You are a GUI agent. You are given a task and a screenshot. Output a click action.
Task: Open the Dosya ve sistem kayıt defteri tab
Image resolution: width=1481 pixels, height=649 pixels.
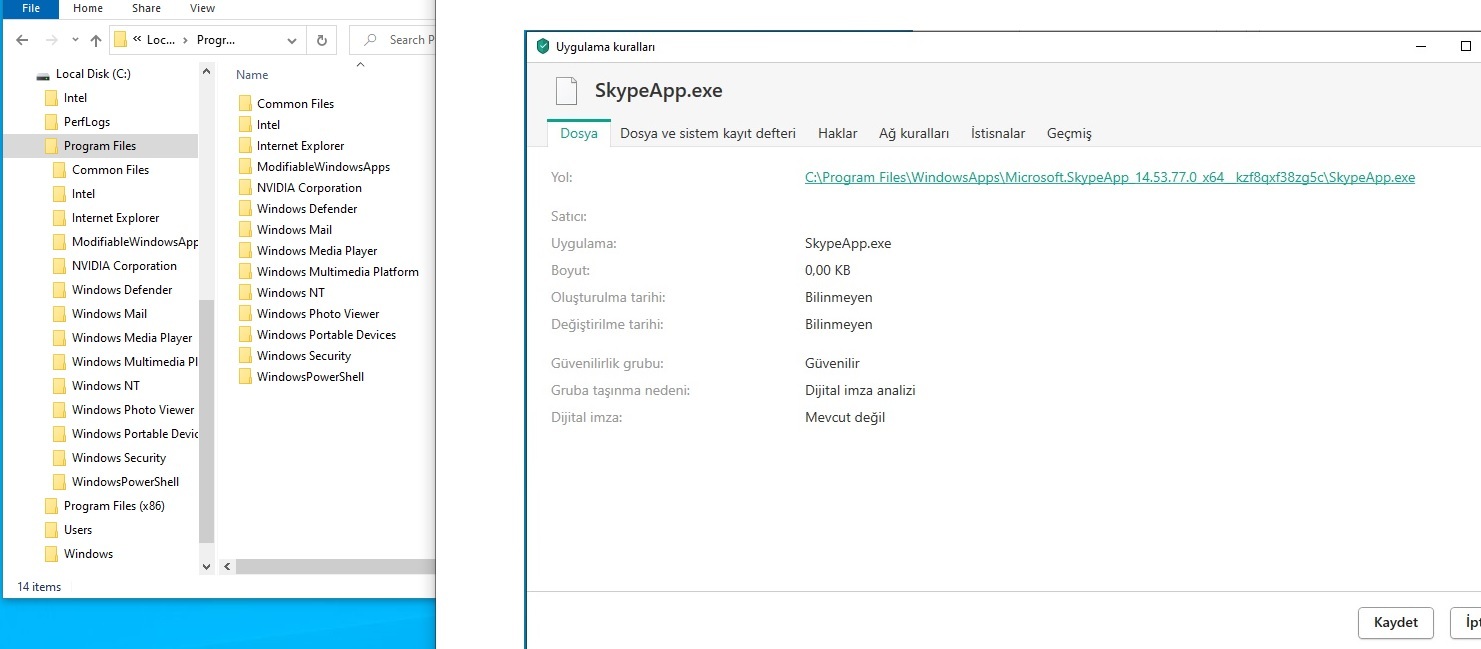707,133
